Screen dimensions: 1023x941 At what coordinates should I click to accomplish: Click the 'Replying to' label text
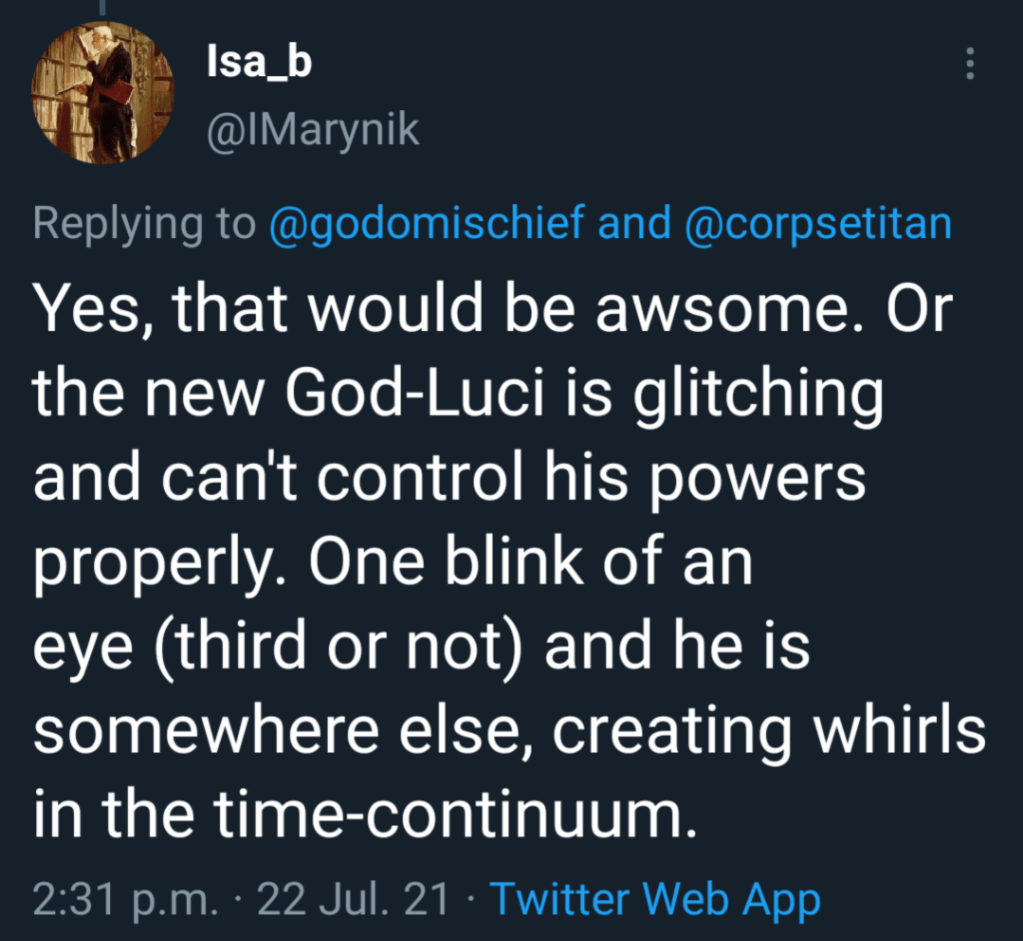click(144, 224)
